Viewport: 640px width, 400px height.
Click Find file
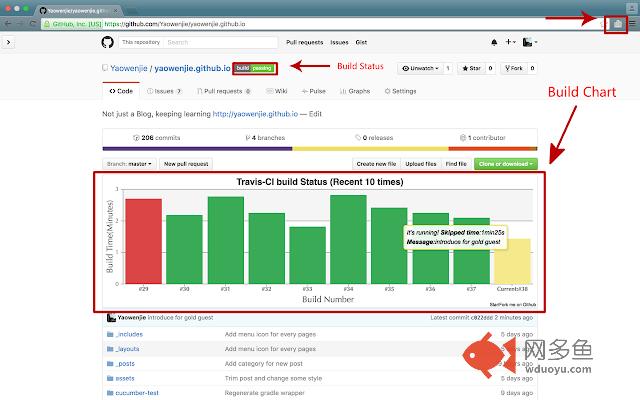coord(456,164)
